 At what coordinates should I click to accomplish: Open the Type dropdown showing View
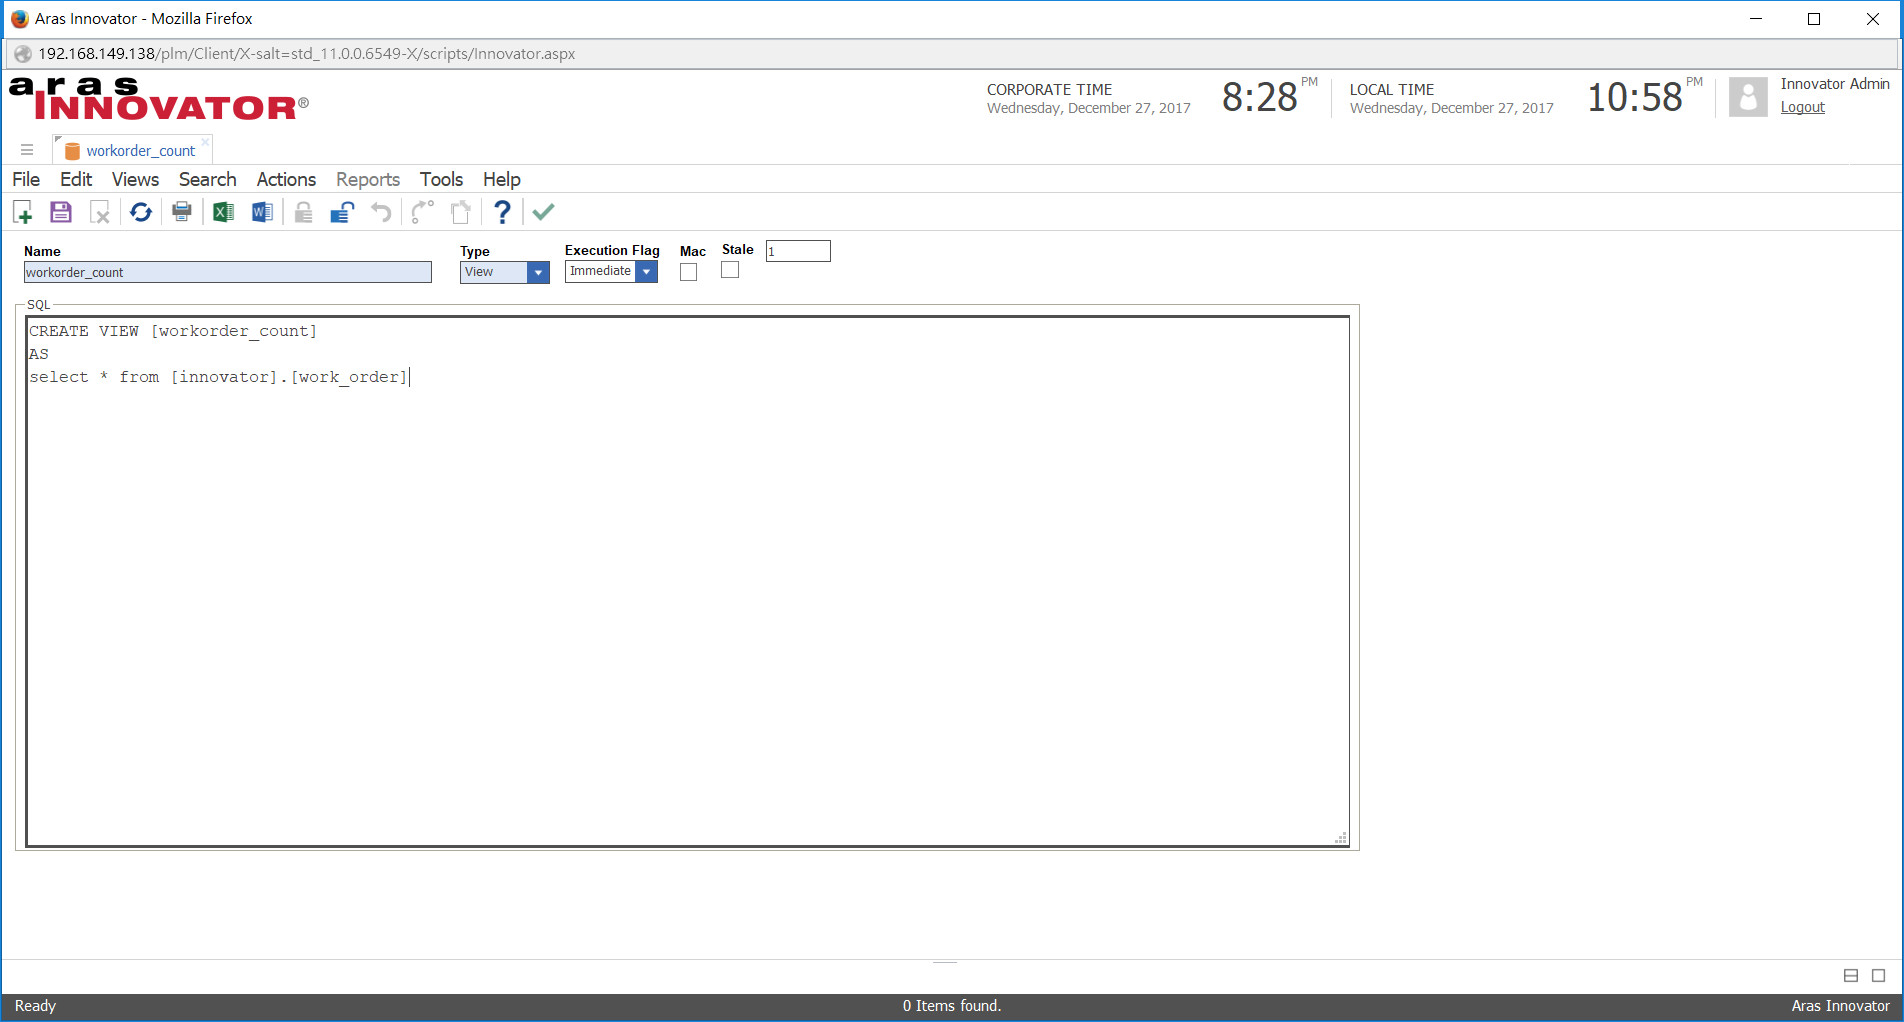click(x=504, y=272)
